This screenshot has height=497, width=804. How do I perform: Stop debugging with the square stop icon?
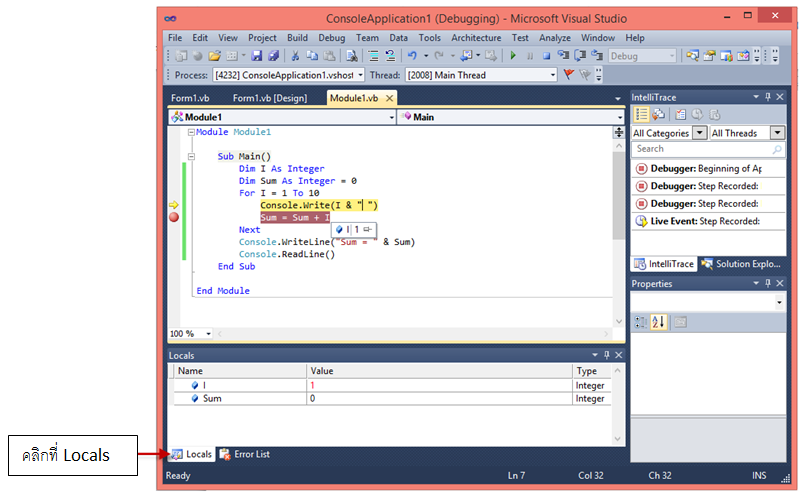coord(547,56)
